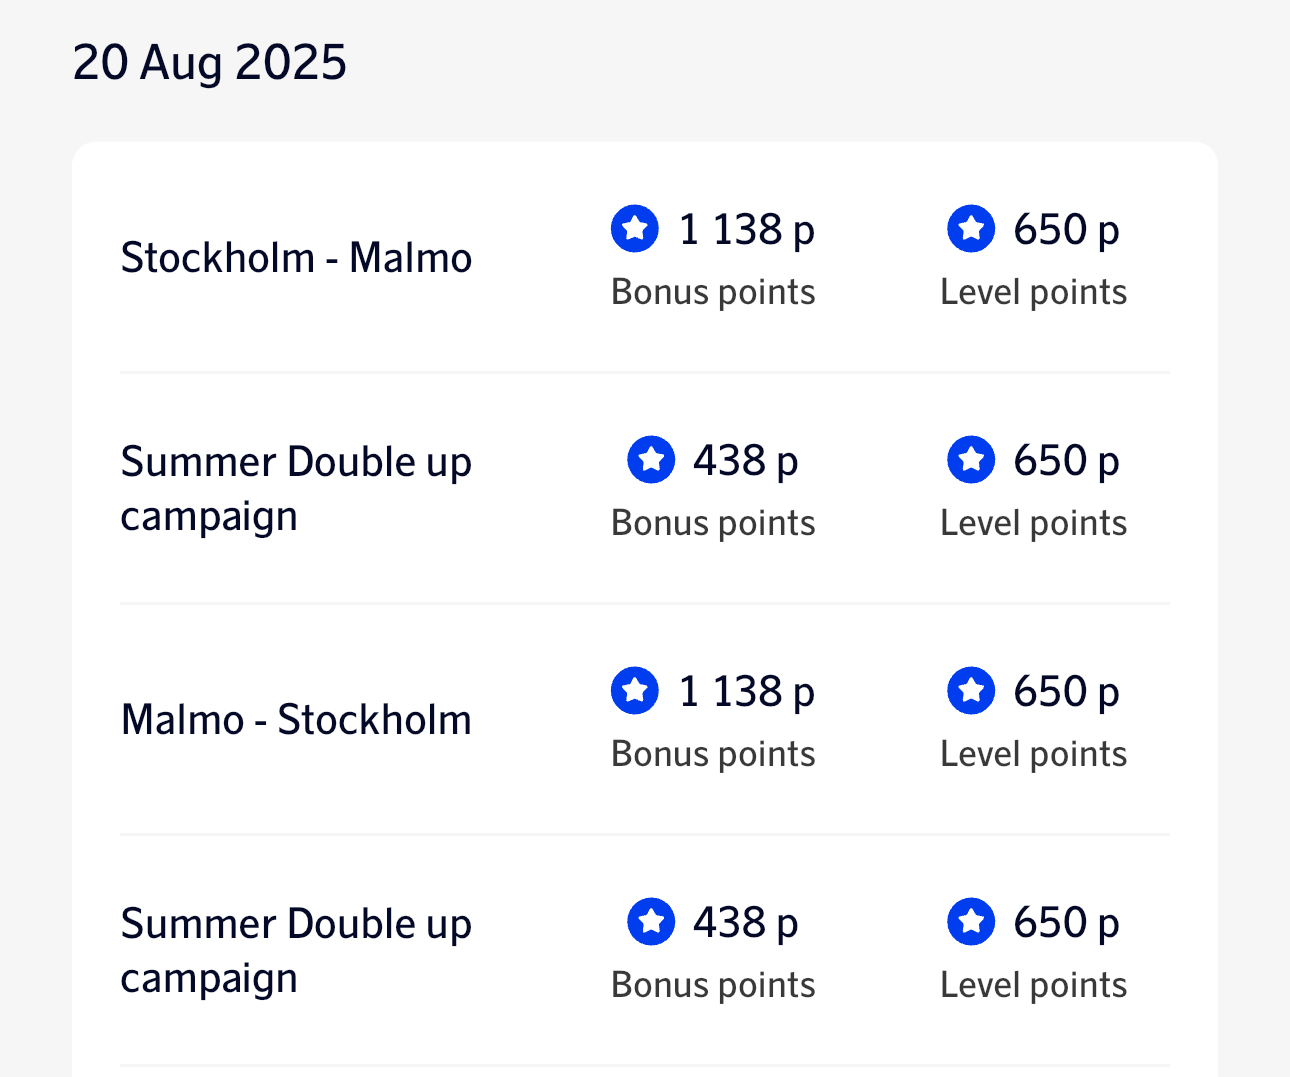The image size is (1290, 1077).
Task: Click bonus star icon of last Summer Double up campaign
Action: coord(651,922)
